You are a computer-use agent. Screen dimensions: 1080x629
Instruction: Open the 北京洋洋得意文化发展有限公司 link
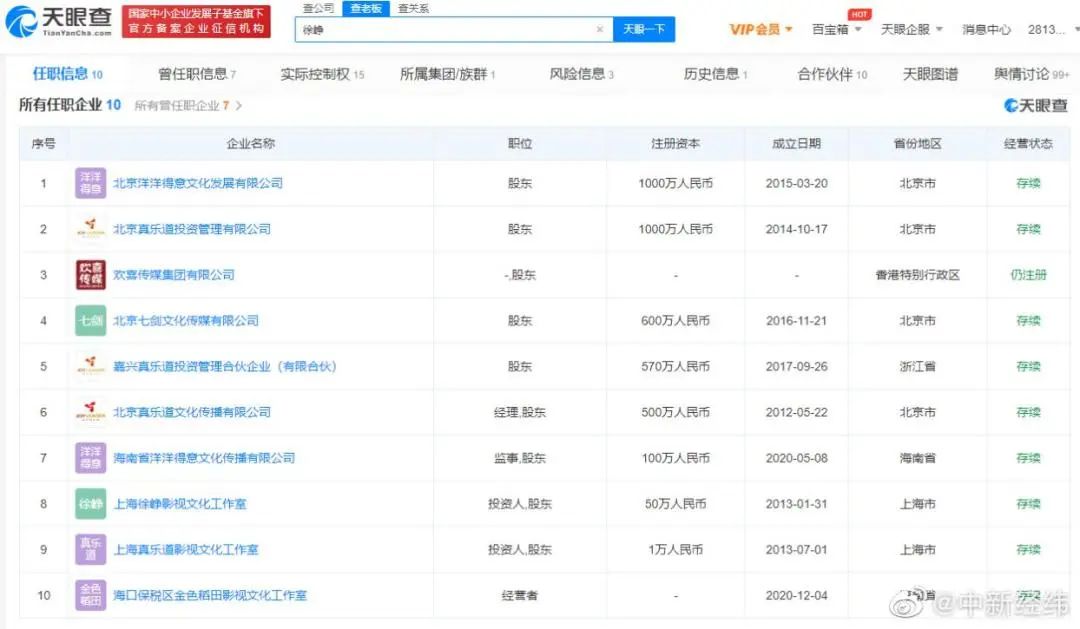click(x=198, y=183)
